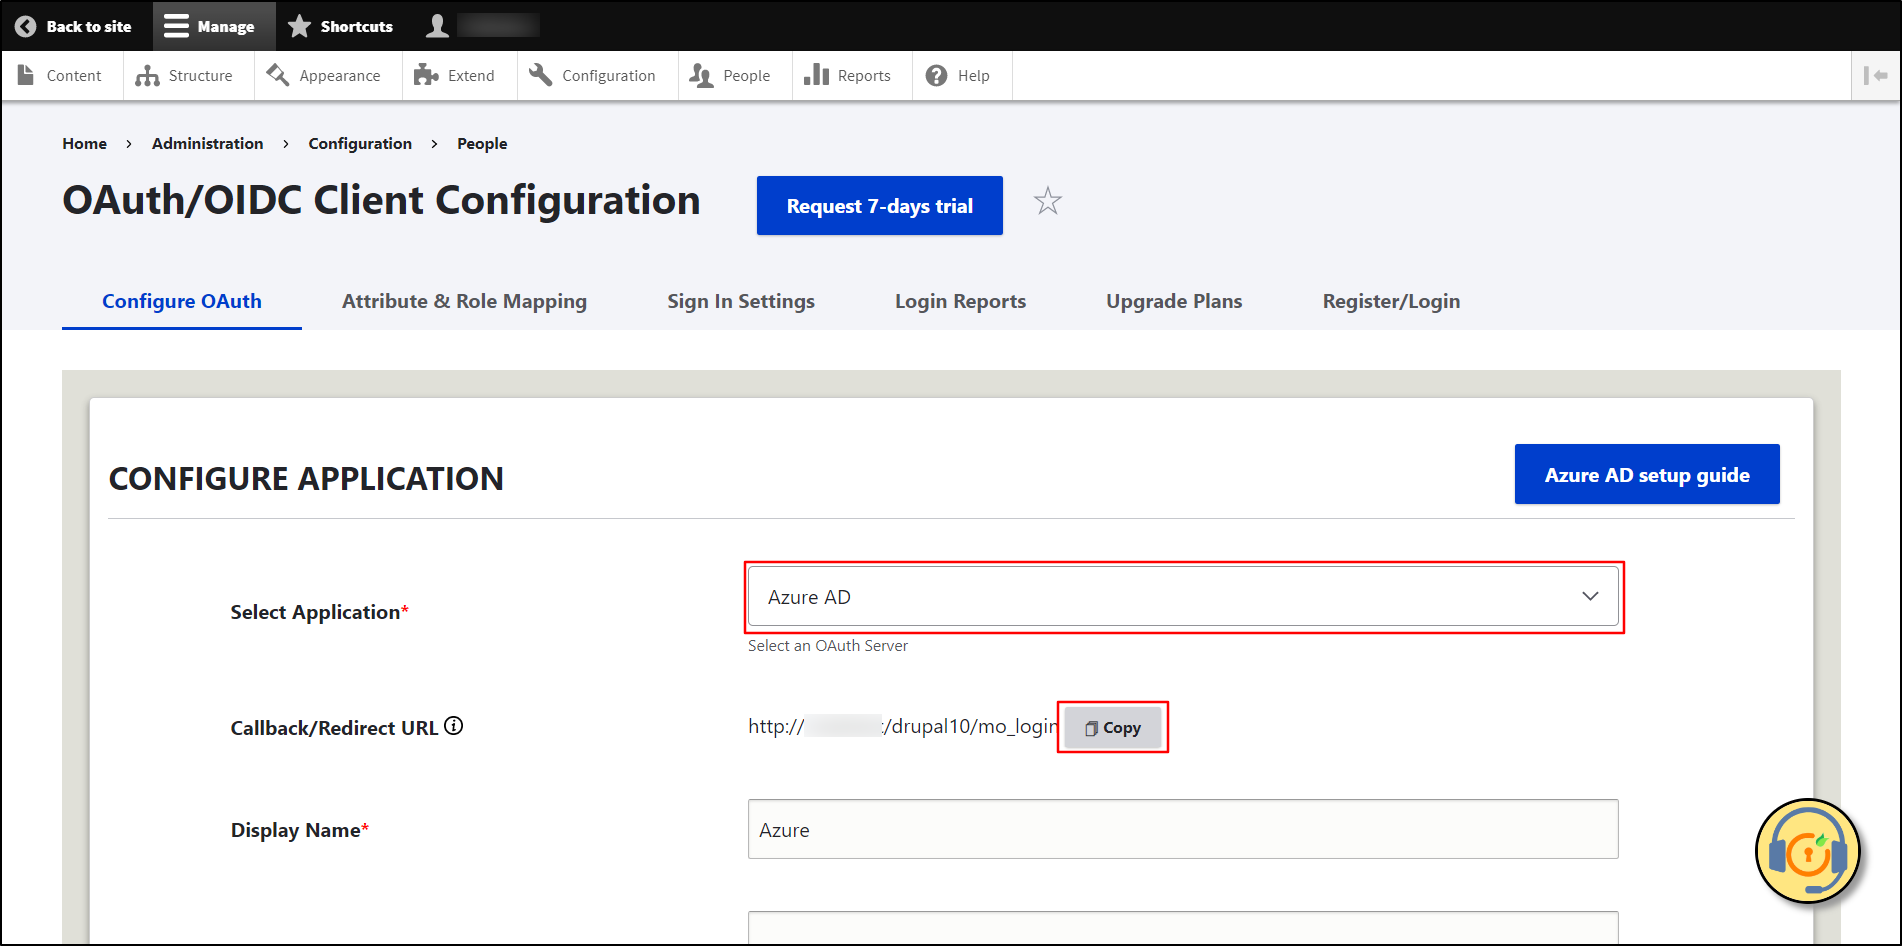Click the Reports bar-chart icon
This screenshot has height=946, width=1902.
coord(816,74)
